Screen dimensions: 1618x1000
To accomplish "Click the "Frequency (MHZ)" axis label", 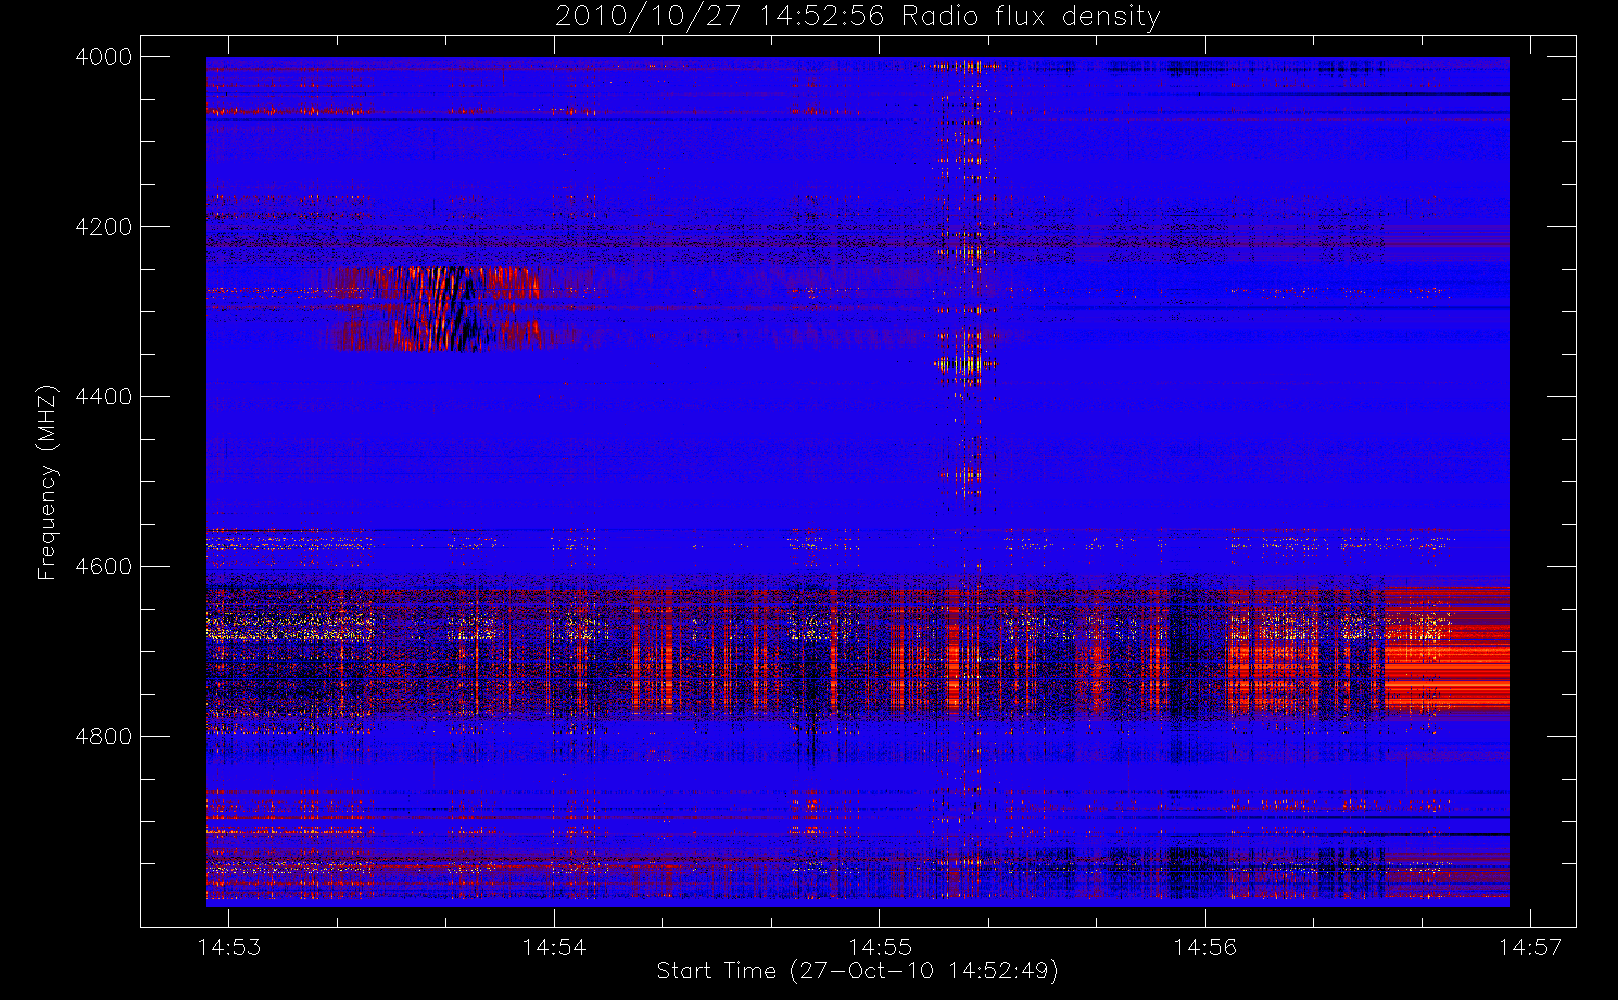I will click(x=47, y=482).
